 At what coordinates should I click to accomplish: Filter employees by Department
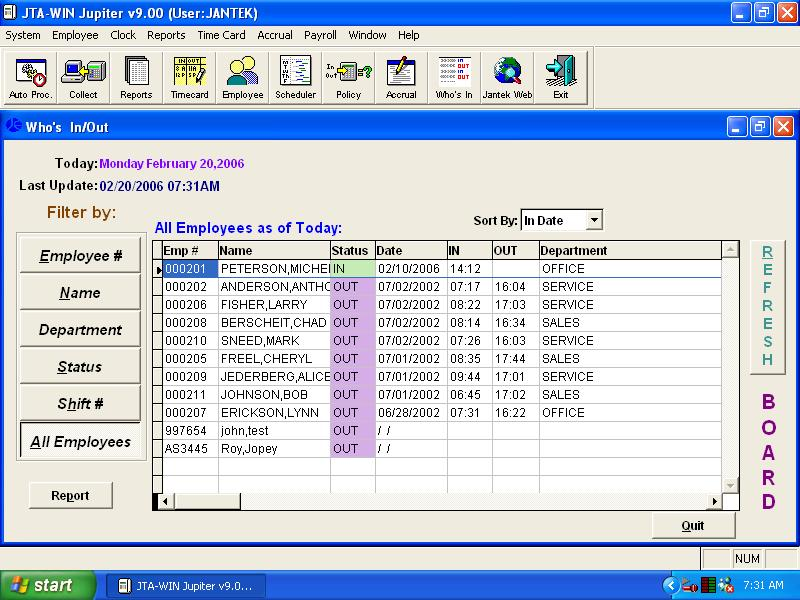[79, 329]
